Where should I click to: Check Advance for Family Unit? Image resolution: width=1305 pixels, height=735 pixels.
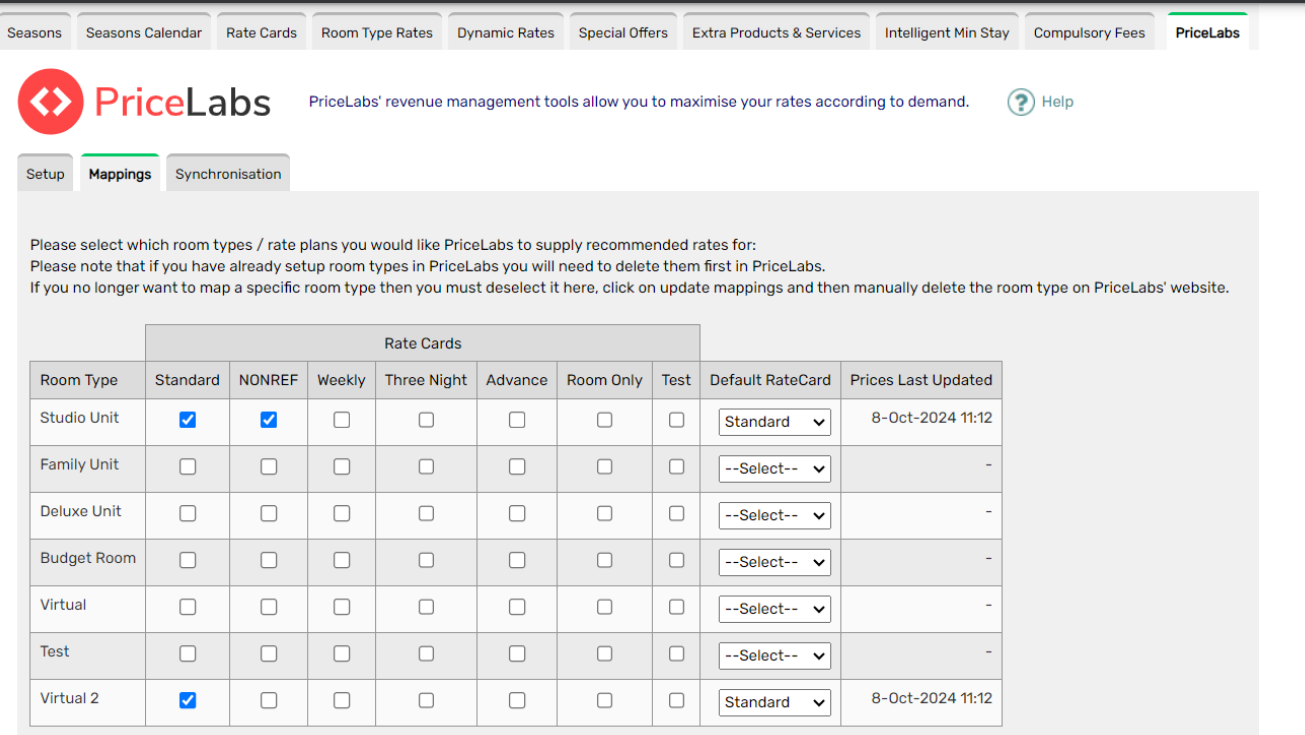tap(516, 467)
